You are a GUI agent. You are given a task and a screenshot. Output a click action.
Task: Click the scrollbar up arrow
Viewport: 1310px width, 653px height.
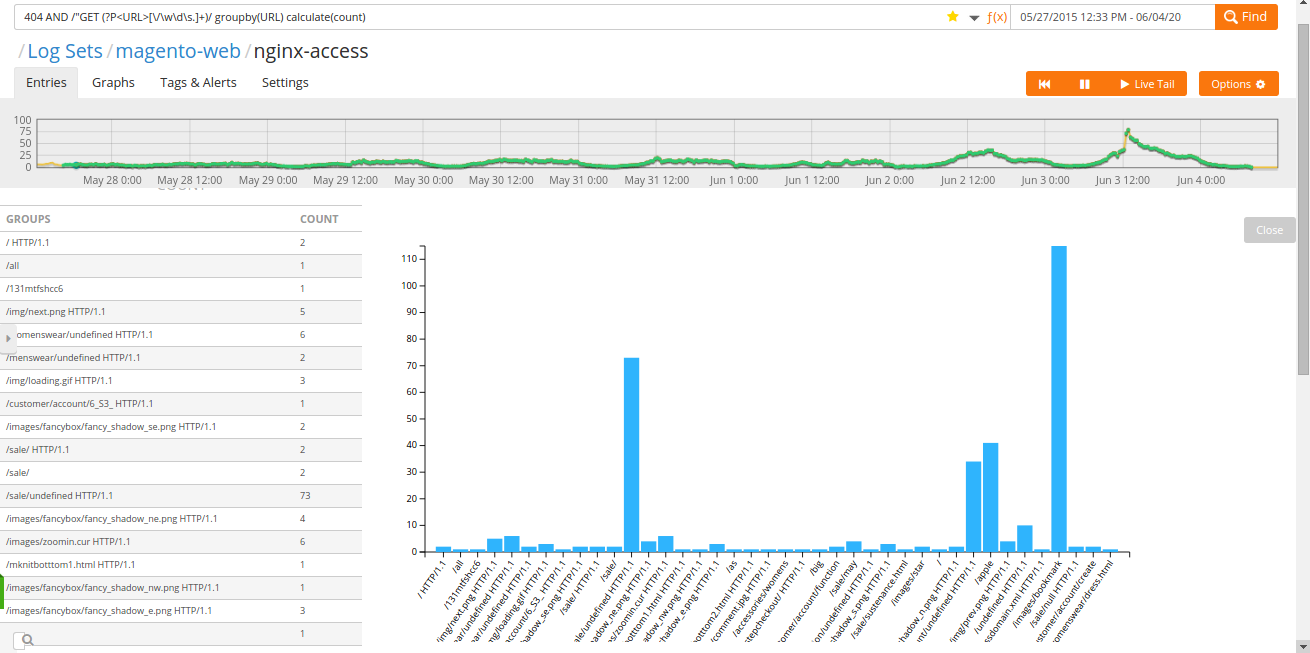(1303, 7)
